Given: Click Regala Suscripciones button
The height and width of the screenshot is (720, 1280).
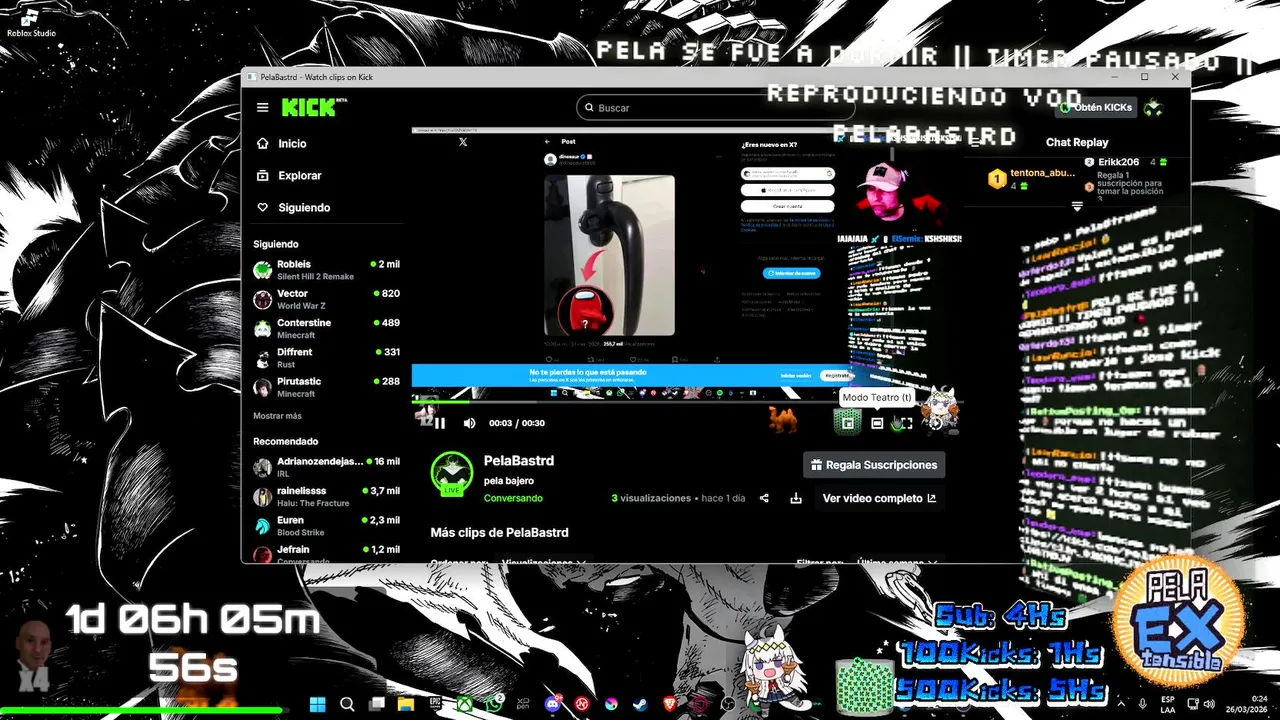Looking at the screenshot, I should point(874,465).
